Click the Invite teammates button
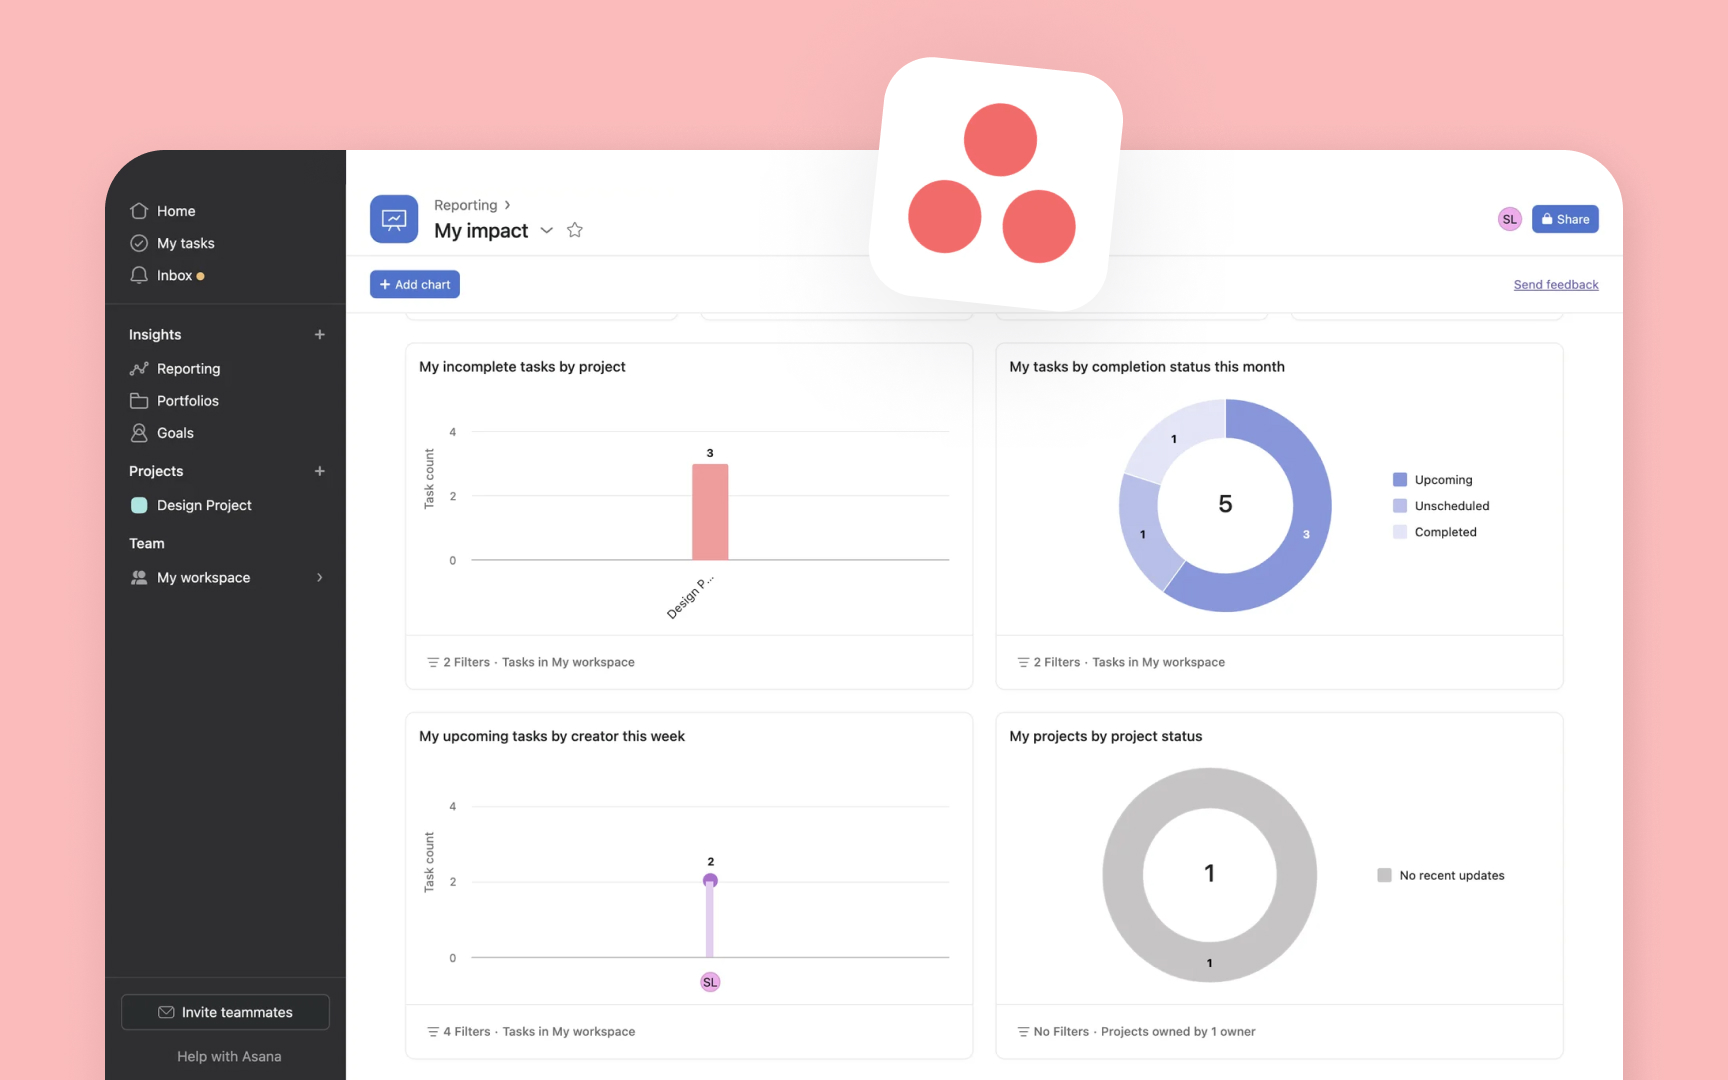1728x1080 pixels. point(225,1012)
